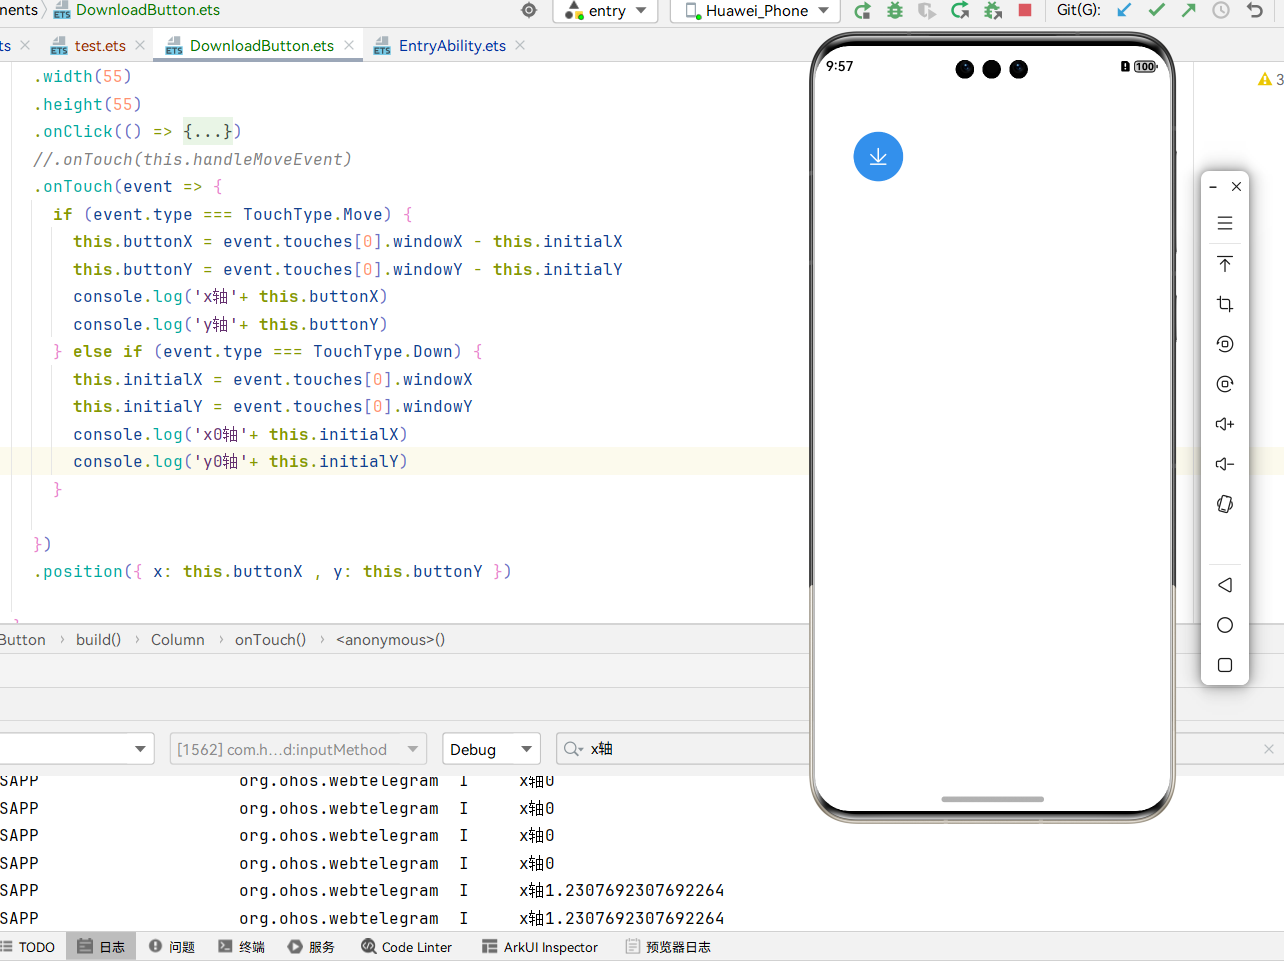Minimize the emulator control toolbar
The width and height of the screenshot is (1284, 961).
[1213, 187]
